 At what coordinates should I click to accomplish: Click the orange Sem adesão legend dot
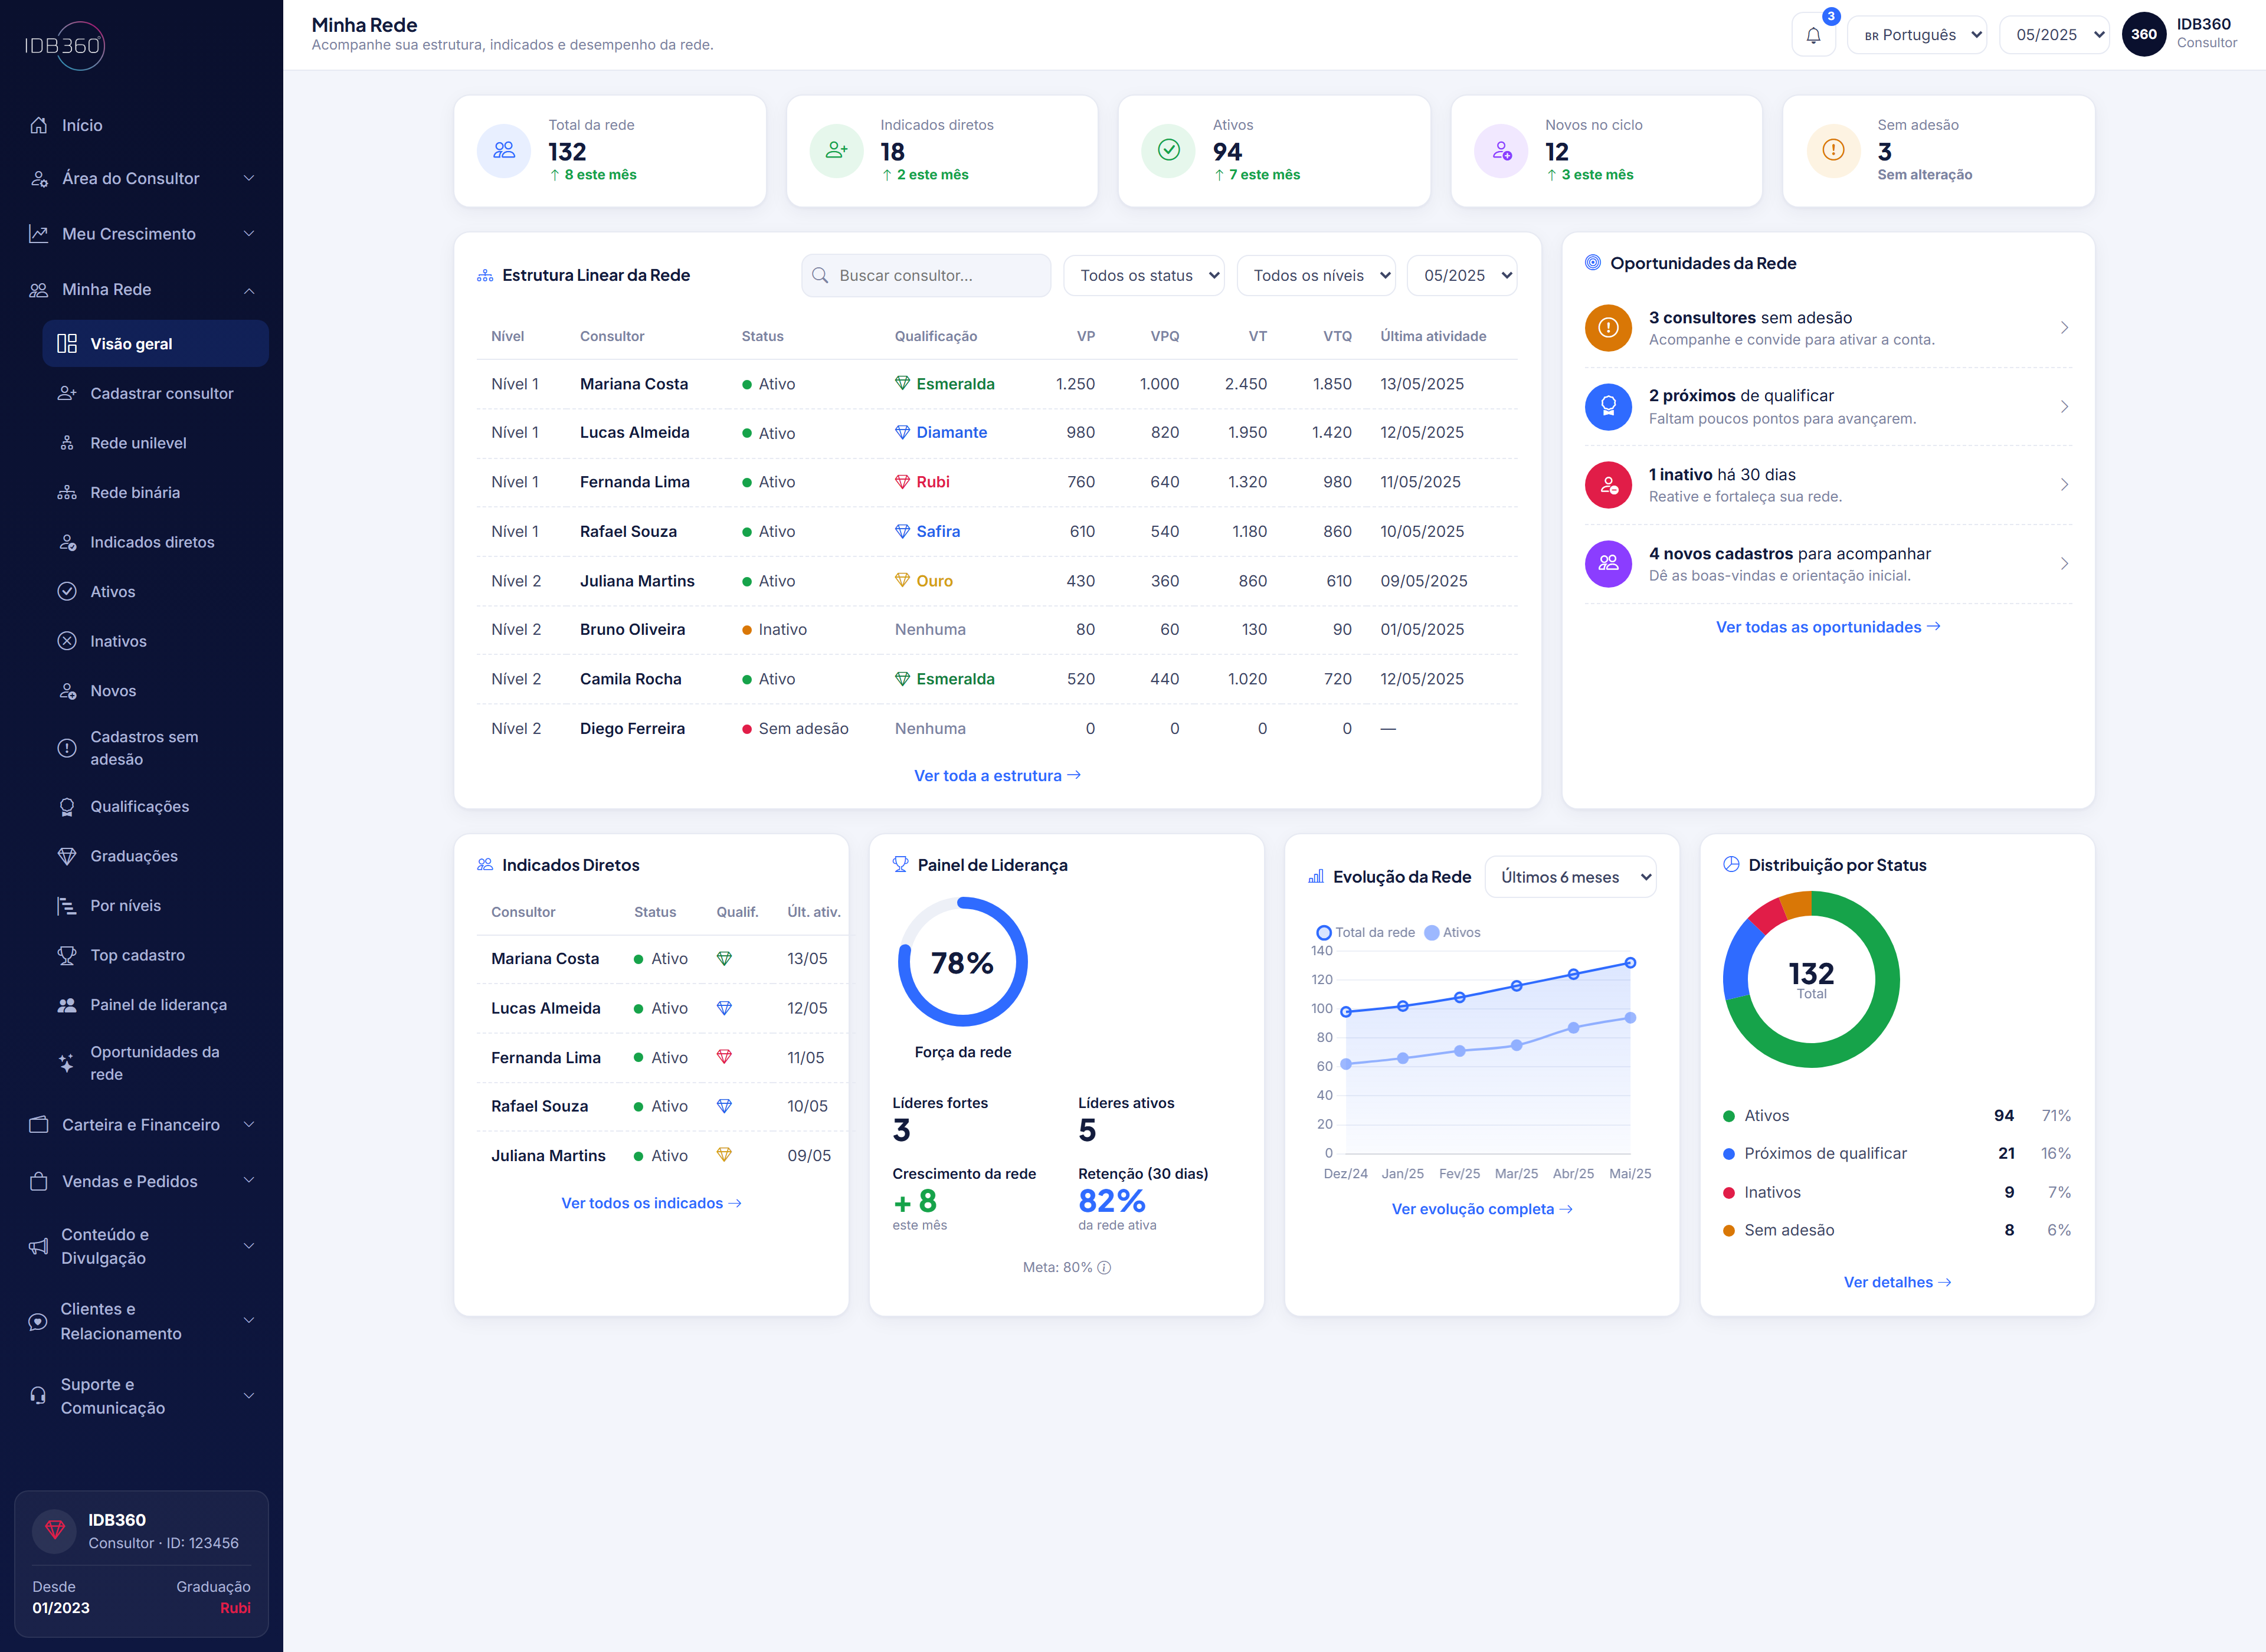click(x=1729, y=1231)
